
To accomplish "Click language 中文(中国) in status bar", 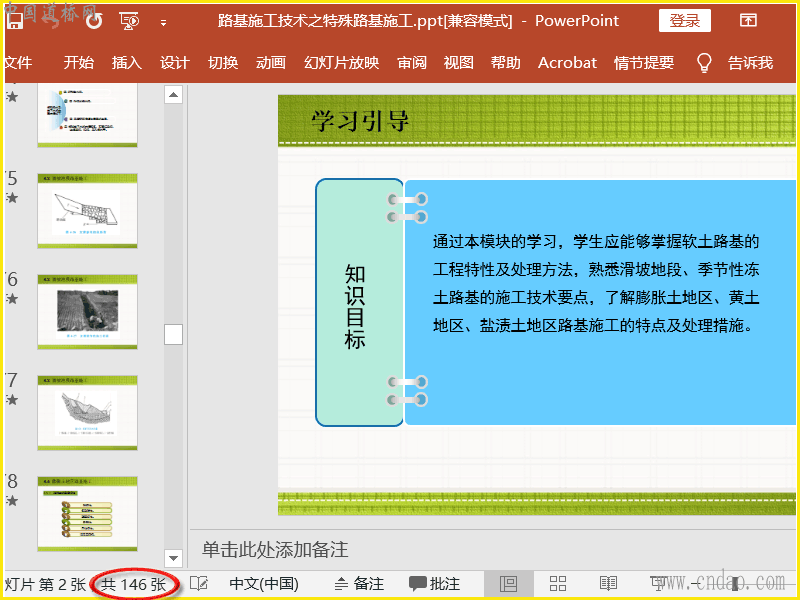I will 264,584.
